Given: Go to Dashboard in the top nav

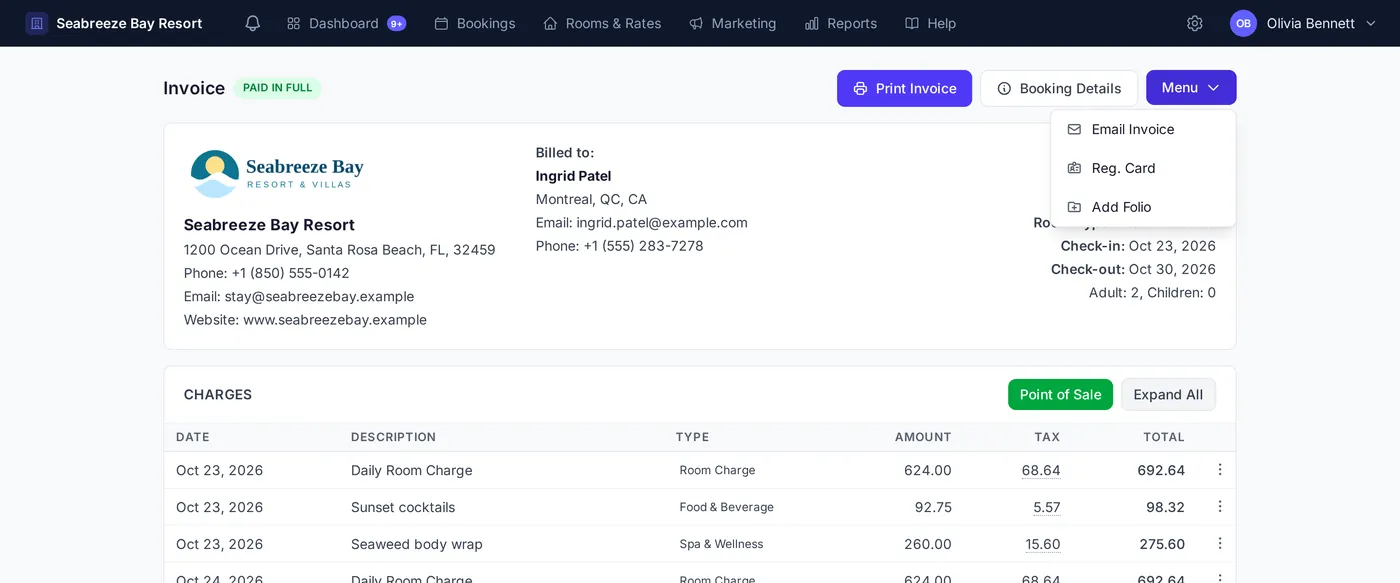Looking at the screenshot, I should click(x=346, y=23).
